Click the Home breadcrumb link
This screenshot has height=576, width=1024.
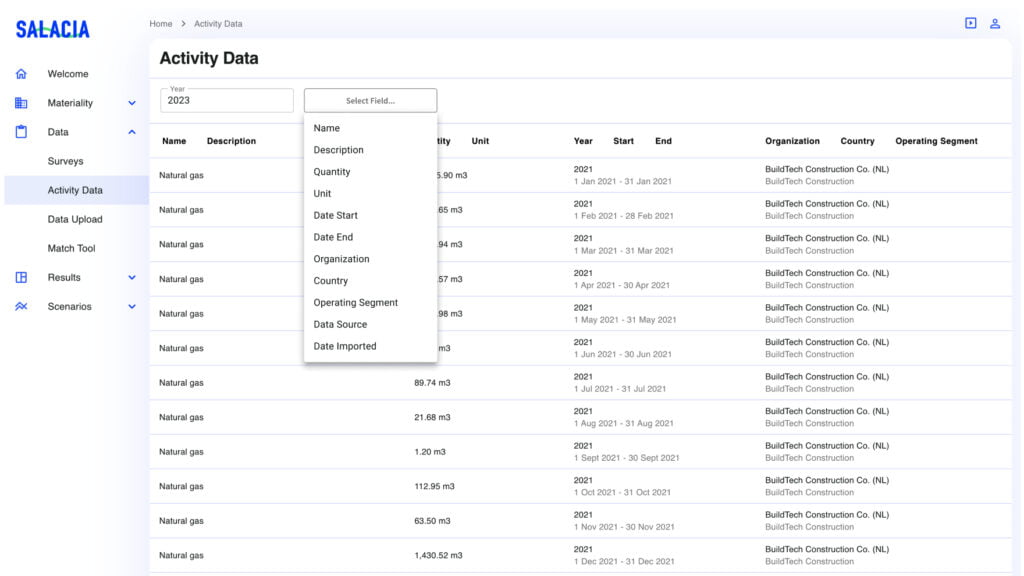(161, 24)
